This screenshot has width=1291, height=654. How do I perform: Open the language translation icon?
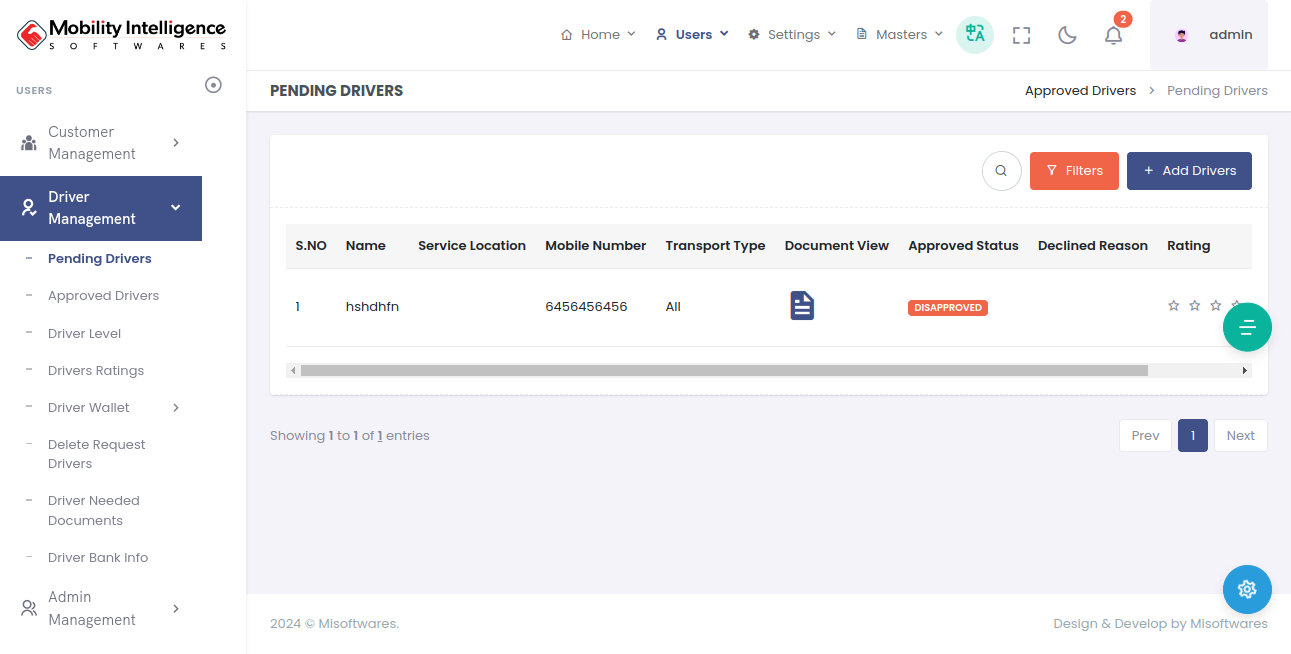(x=974, y=35)
